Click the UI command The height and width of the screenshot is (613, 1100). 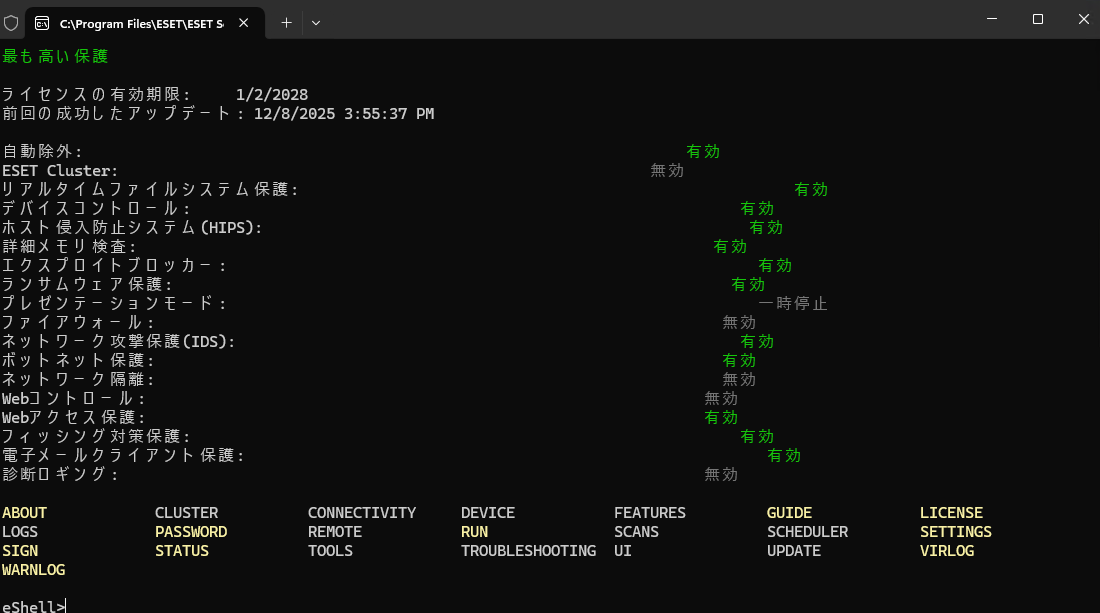tap(622, 551)
